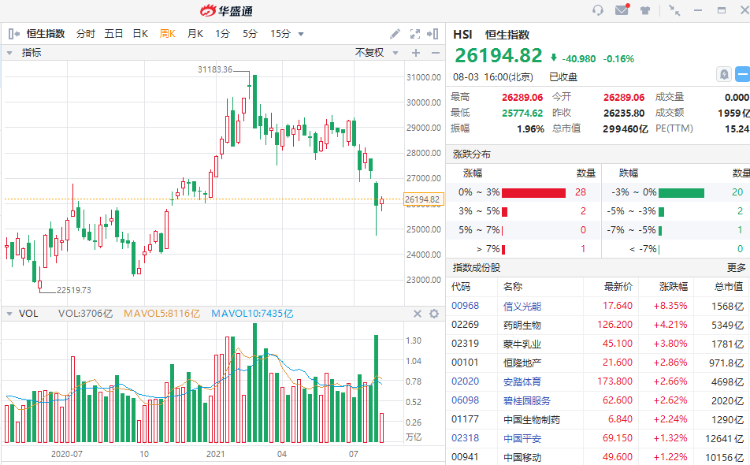The image size is (750, 465).
Task: Click MAVOL10 indicator label
Action: 252,314
